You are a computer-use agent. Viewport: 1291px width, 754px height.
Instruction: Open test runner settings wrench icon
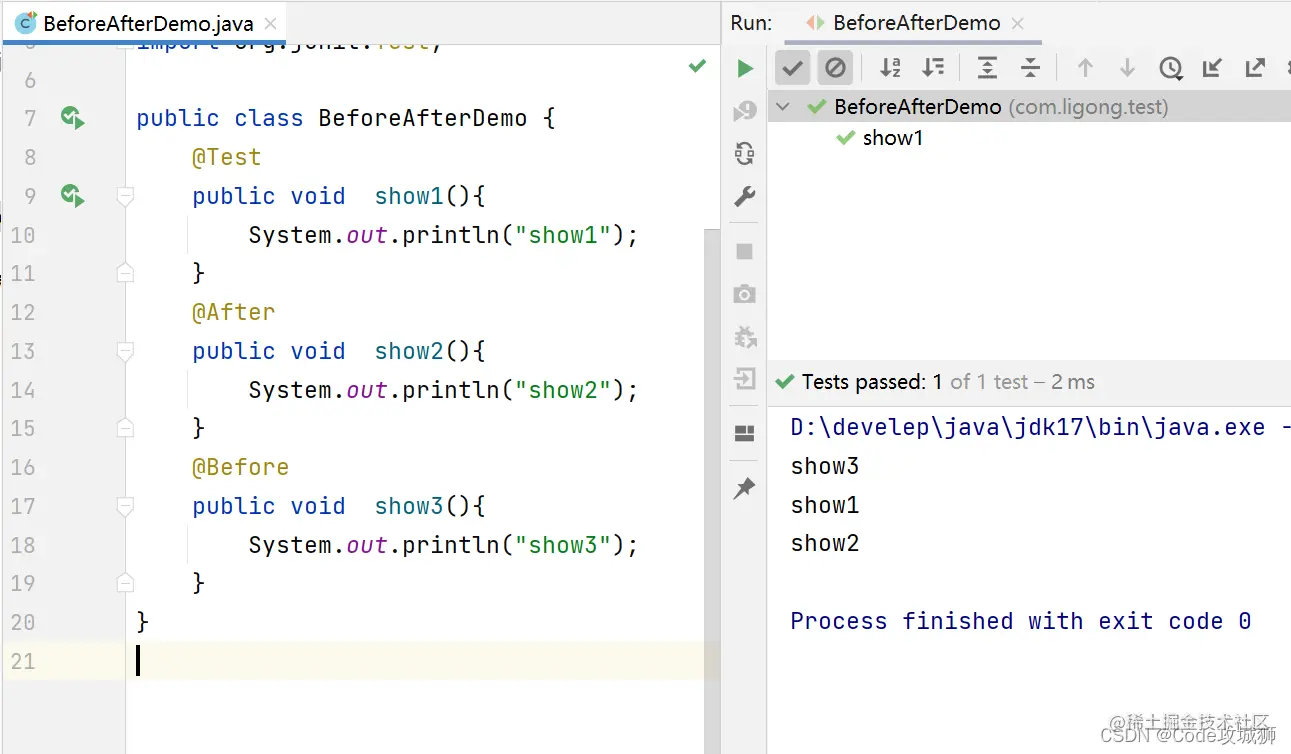point(745,196)
